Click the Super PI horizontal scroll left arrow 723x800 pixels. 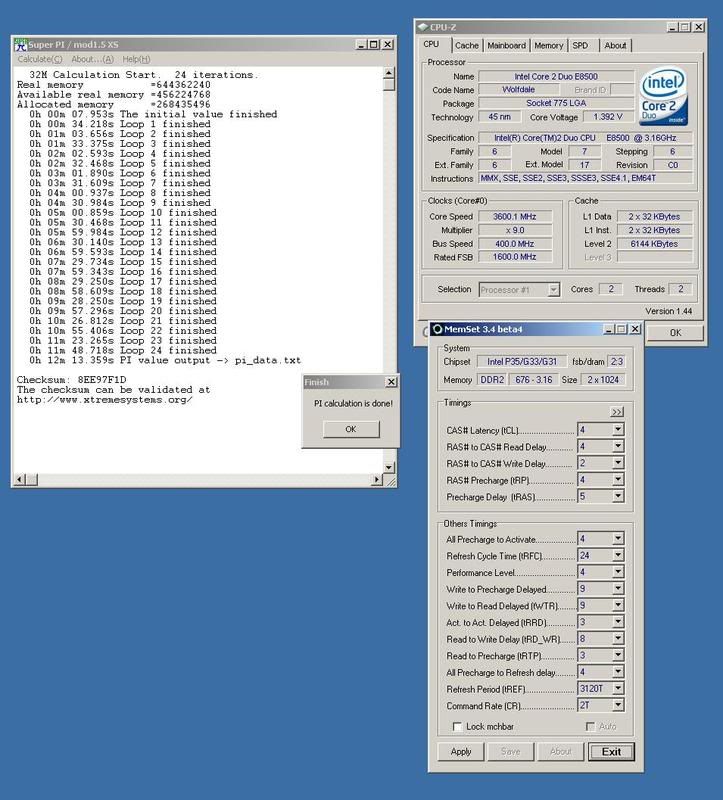pyautogui.click(x=20, y=480)
